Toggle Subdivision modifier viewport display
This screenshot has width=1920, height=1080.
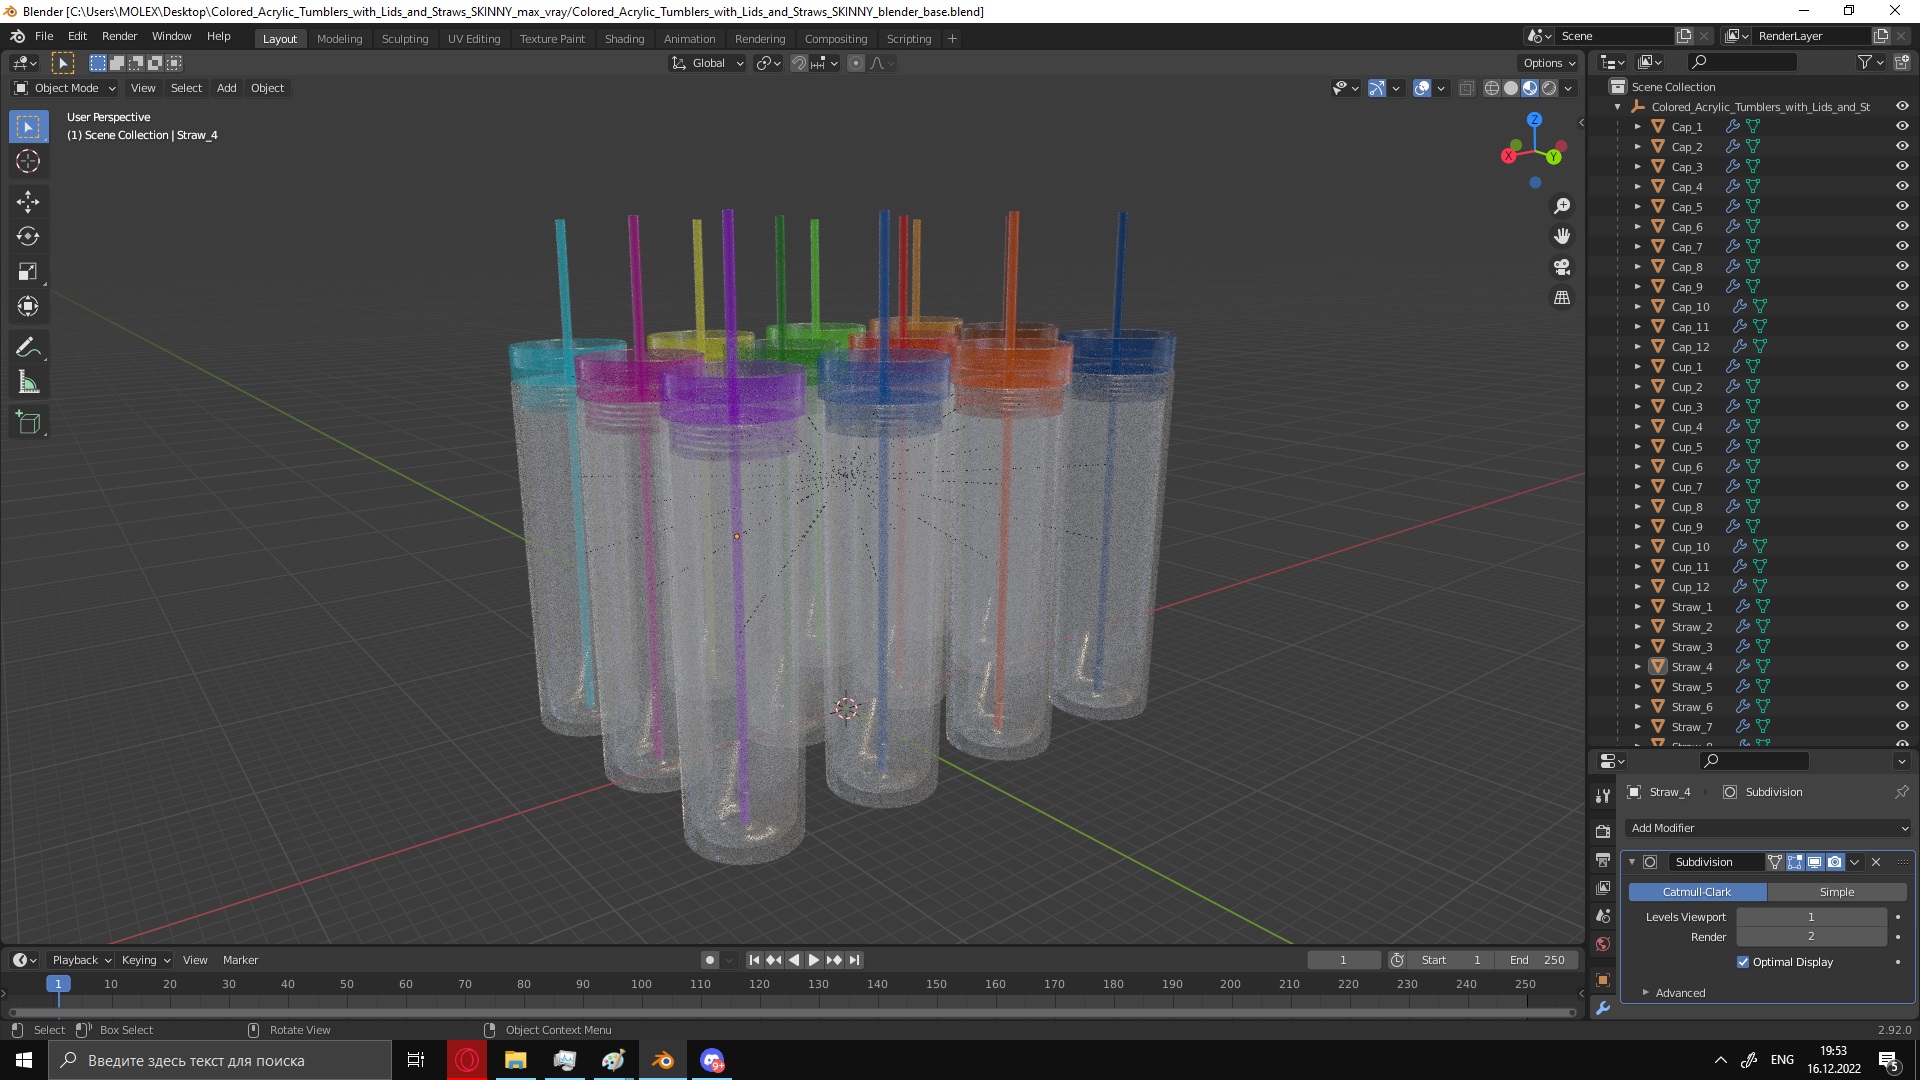point(1815,862)
